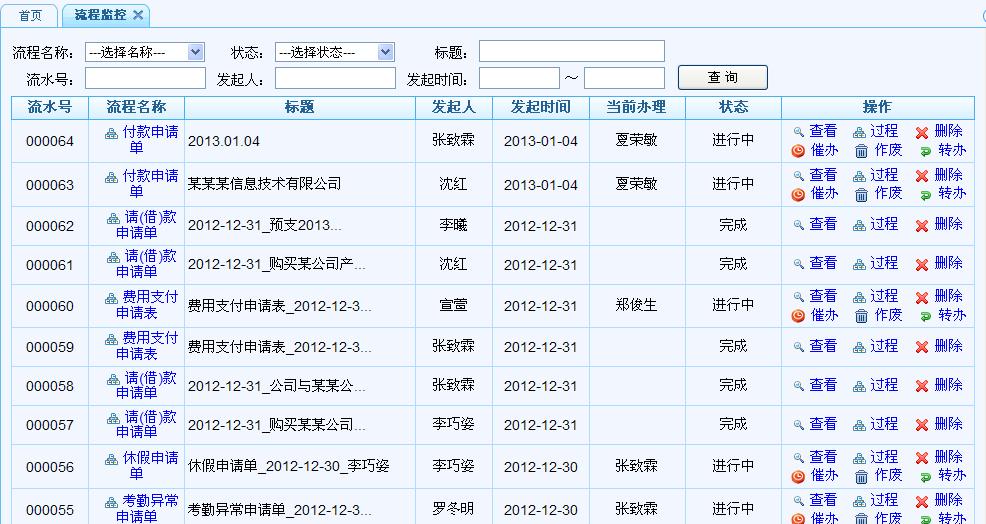Click 过程 icon for row 000057
Image resolution: width=986 pixels, height=524 pixels.
[859, 425]
